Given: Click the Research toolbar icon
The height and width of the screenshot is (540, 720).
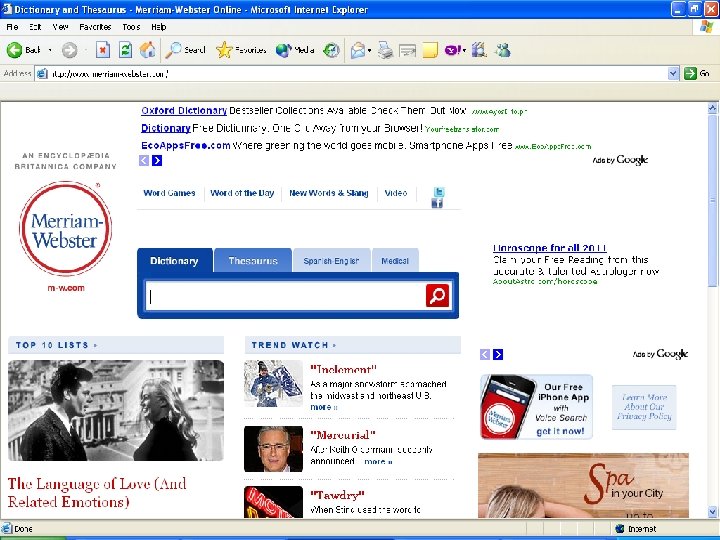Looking at the screenshot, I should (x=479, y=50).
